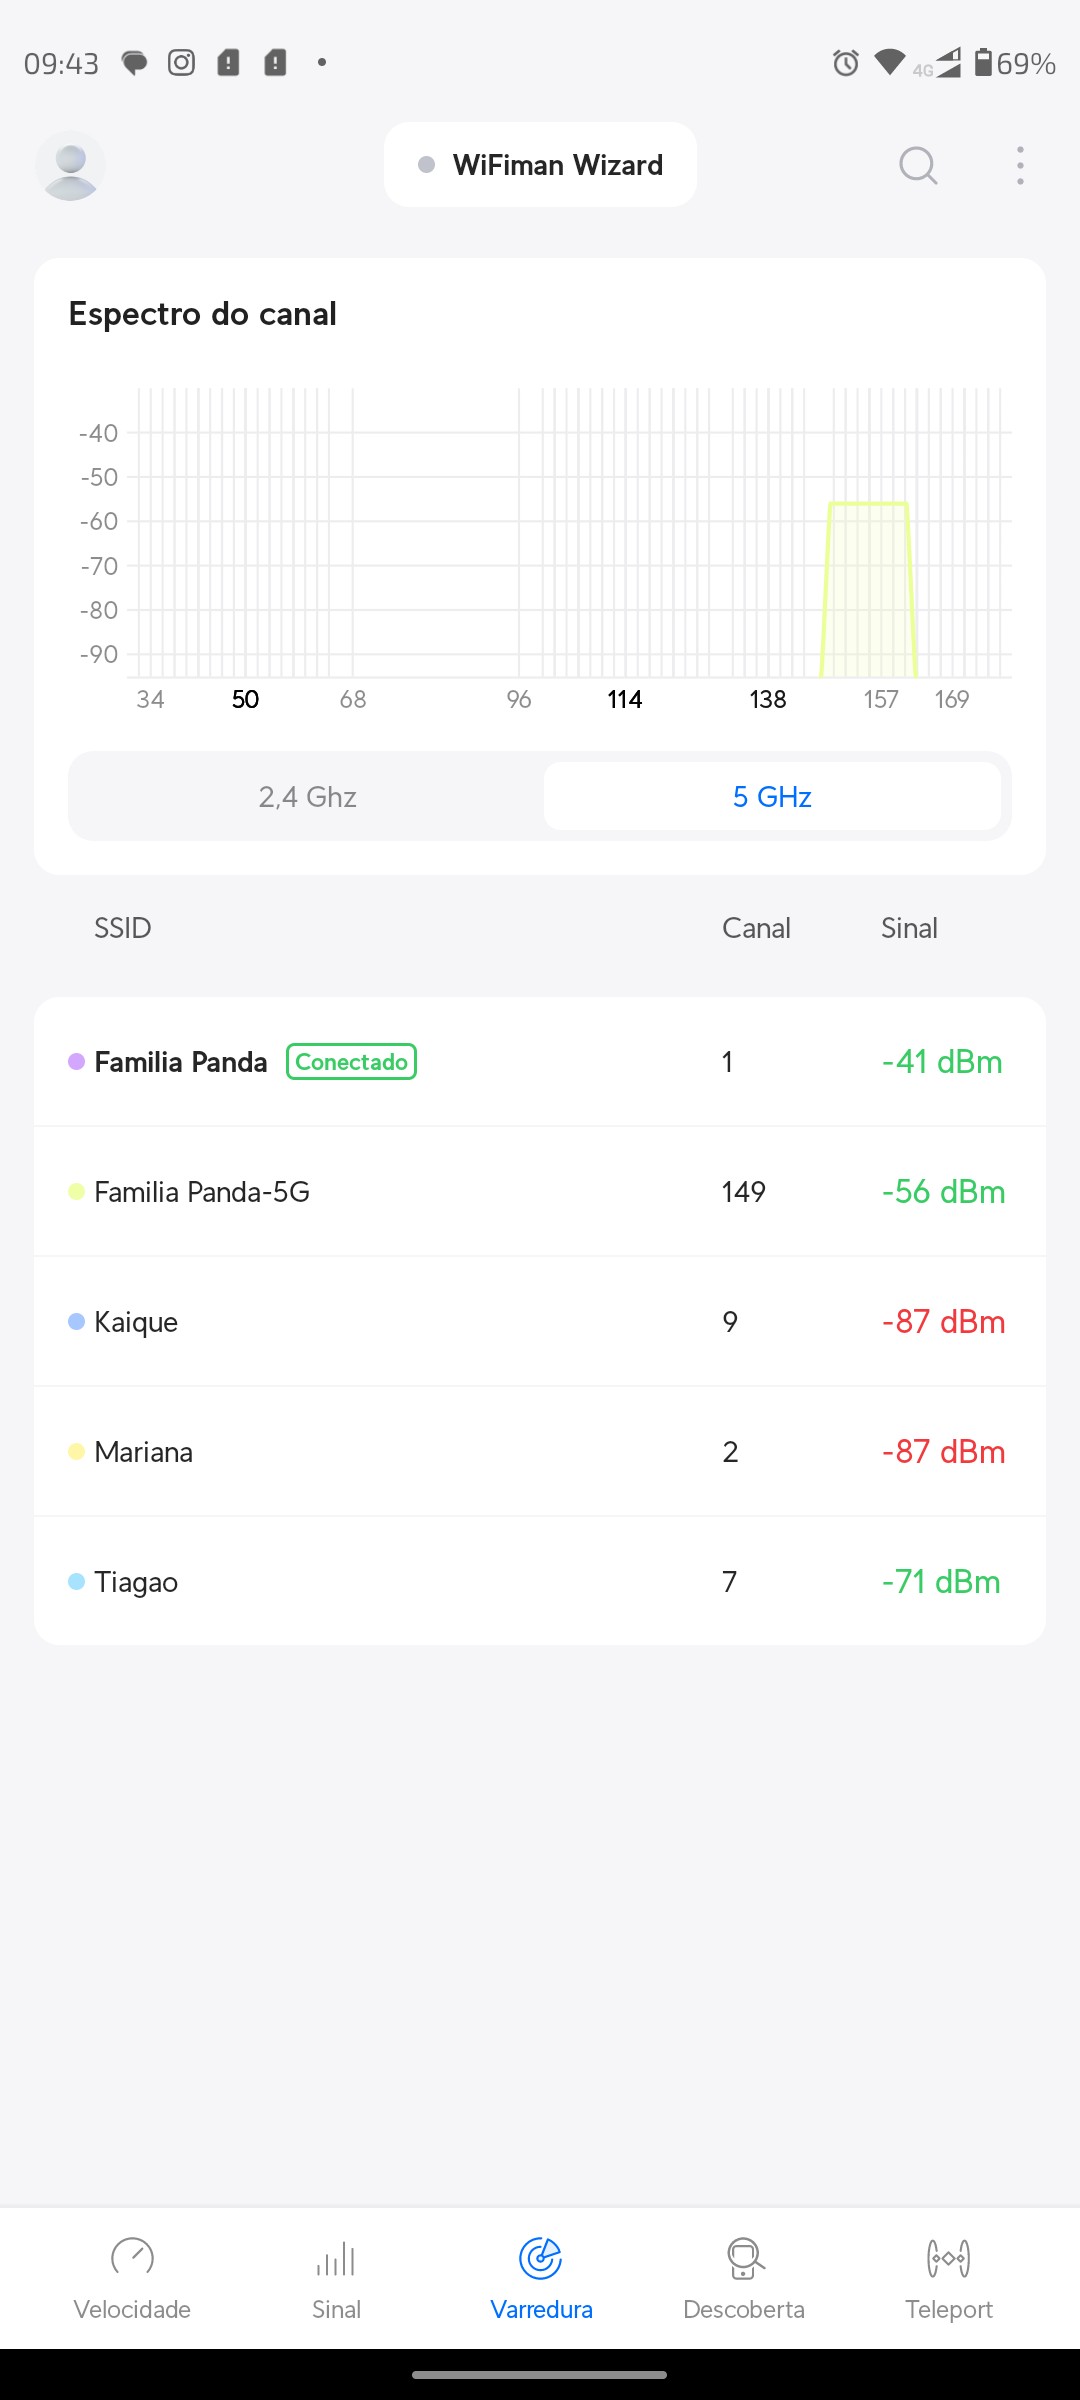Switch spectrum to 2,4 Ghz band

pos(307,797)
